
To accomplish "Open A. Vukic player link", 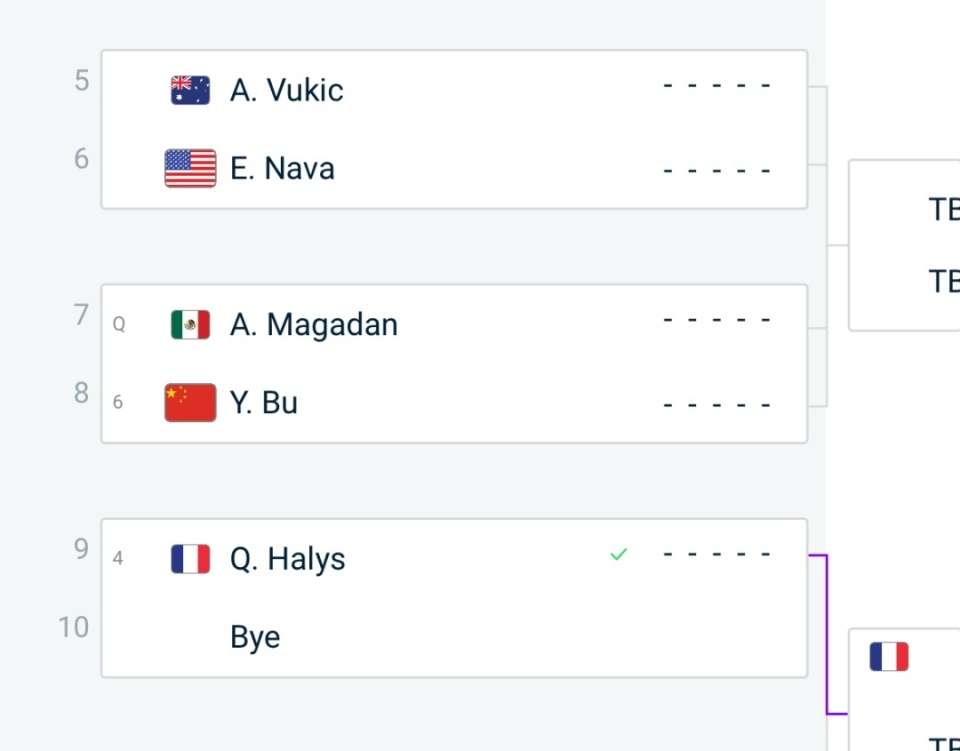I will tap(287, 91).
